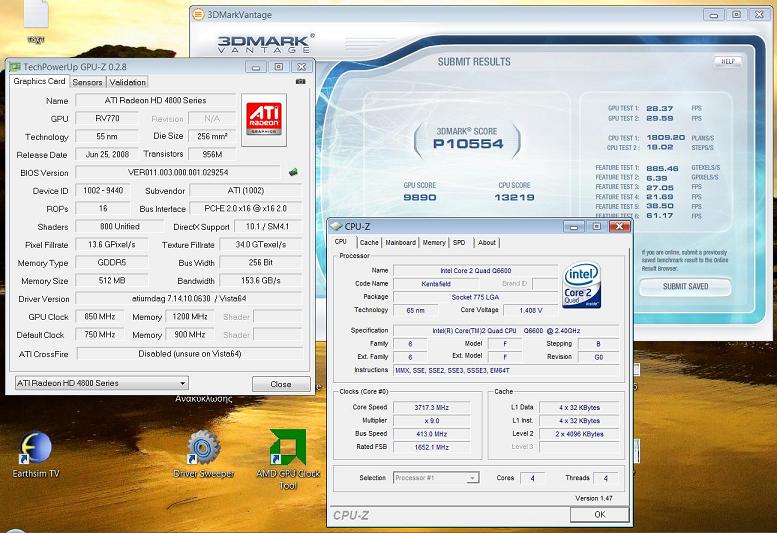777x533 pixels.
Task: Click the Cores count field in CPU-Z
Action: [533, 478]
